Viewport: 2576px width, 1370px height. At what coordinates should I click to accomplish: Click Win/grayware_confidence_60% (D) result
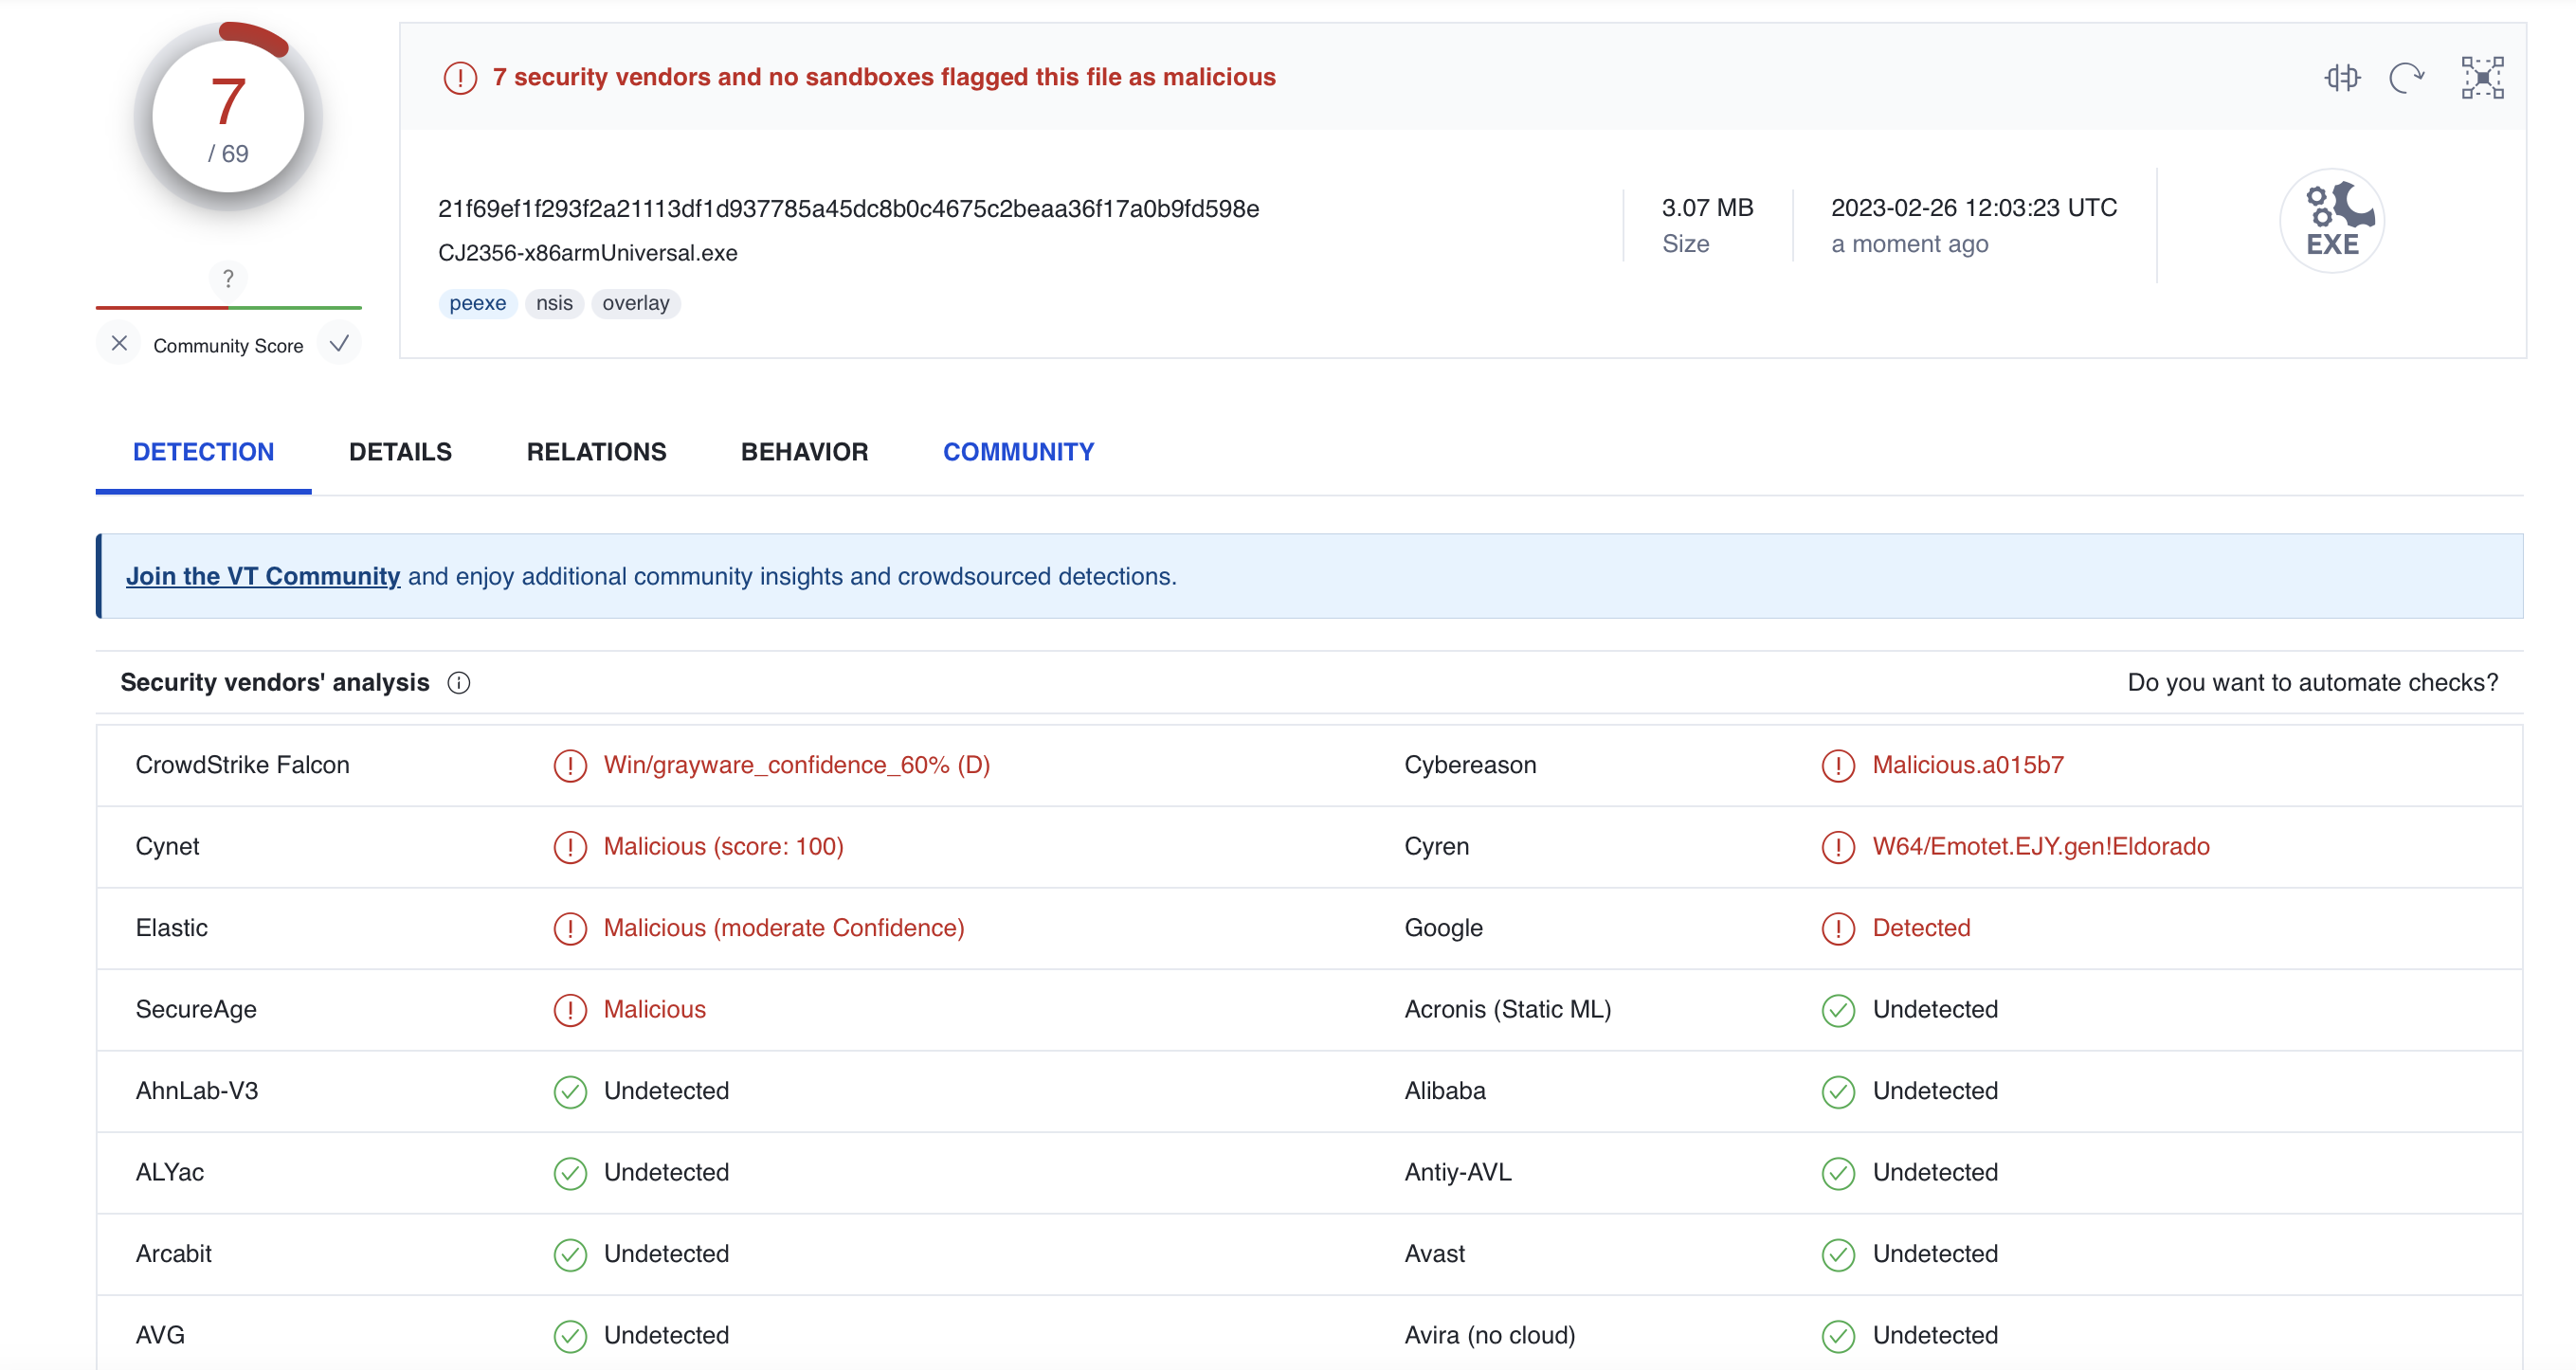pyautogui.click(x=796, y=765)
